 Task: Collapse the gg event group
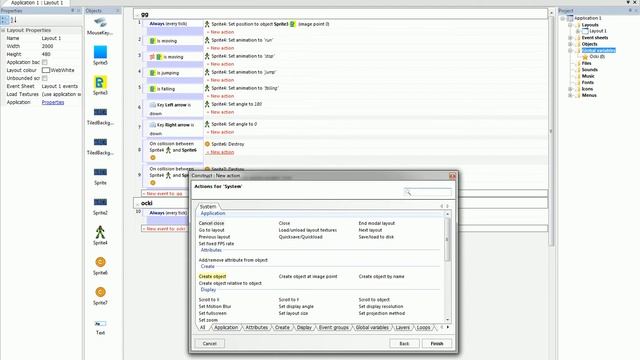(138, 15)
